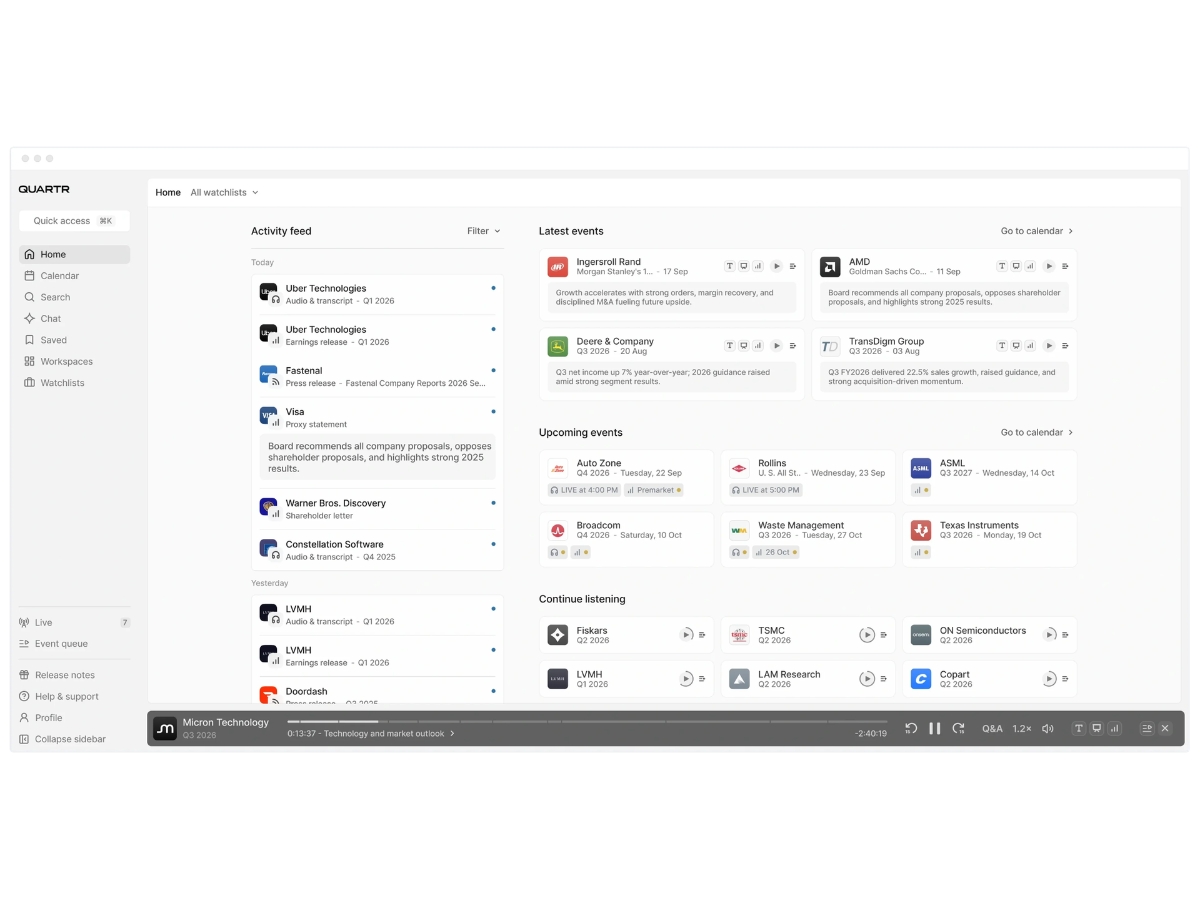Screen dimensions: 1200x900
Task: Open Chat in the sidebar
Action: pos(74,319)
